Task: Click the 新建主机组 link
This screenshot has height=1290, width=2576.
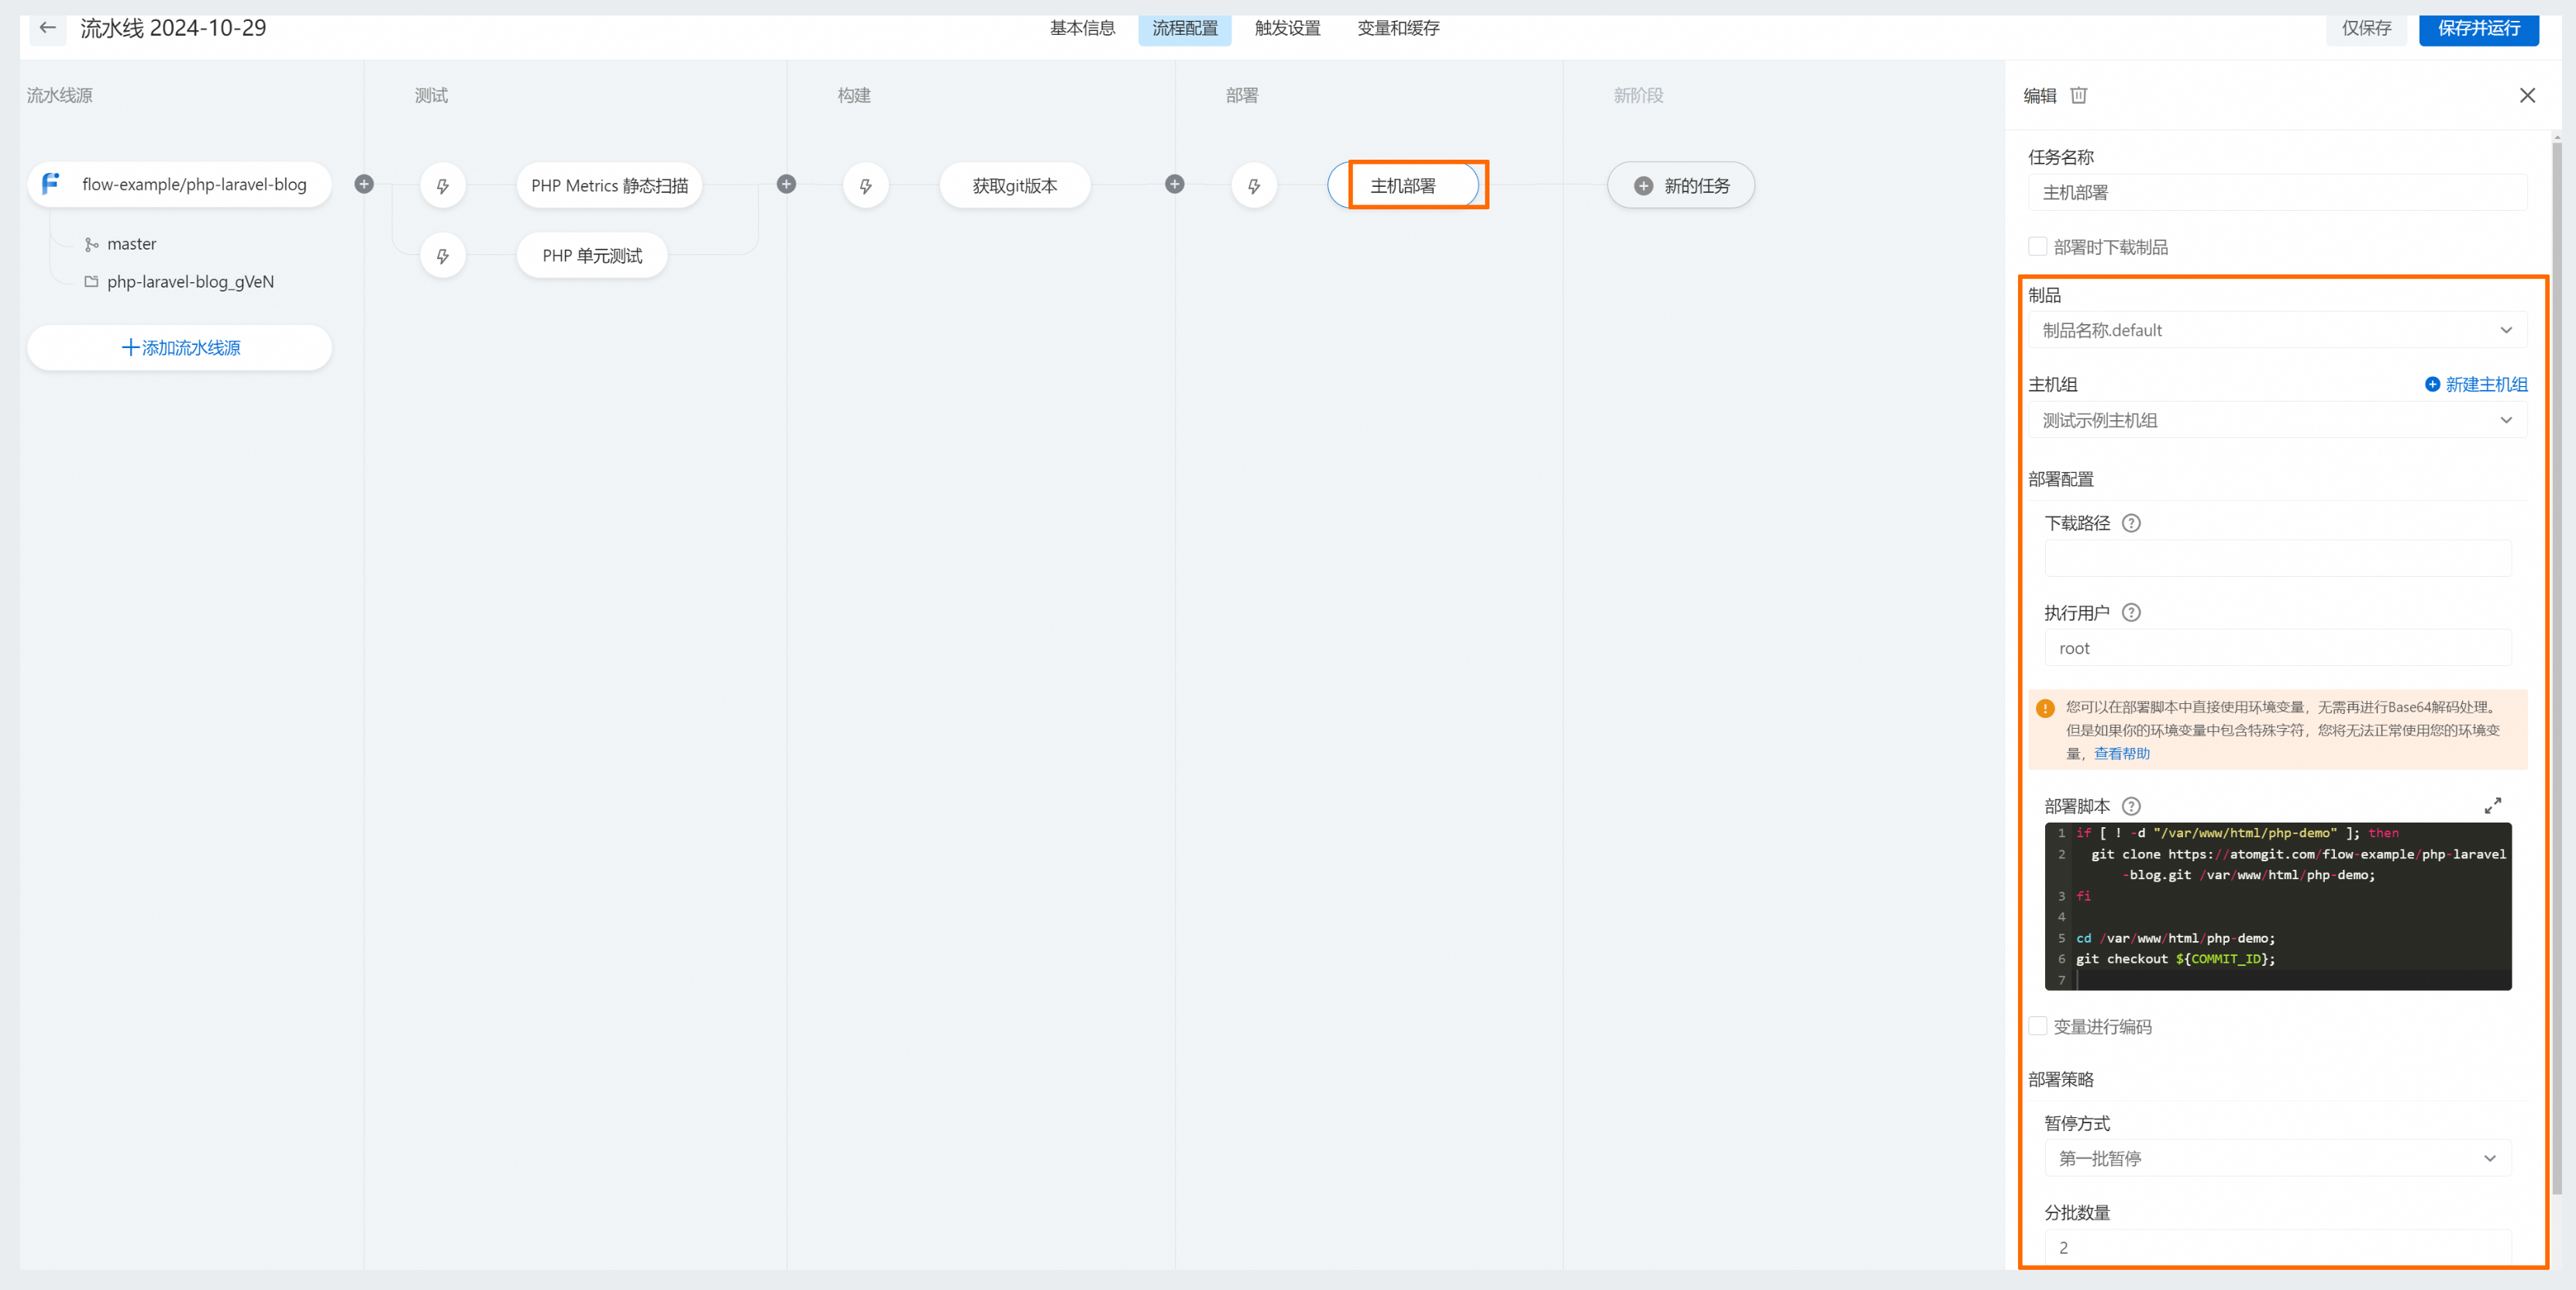Action: pos(2486,384)
